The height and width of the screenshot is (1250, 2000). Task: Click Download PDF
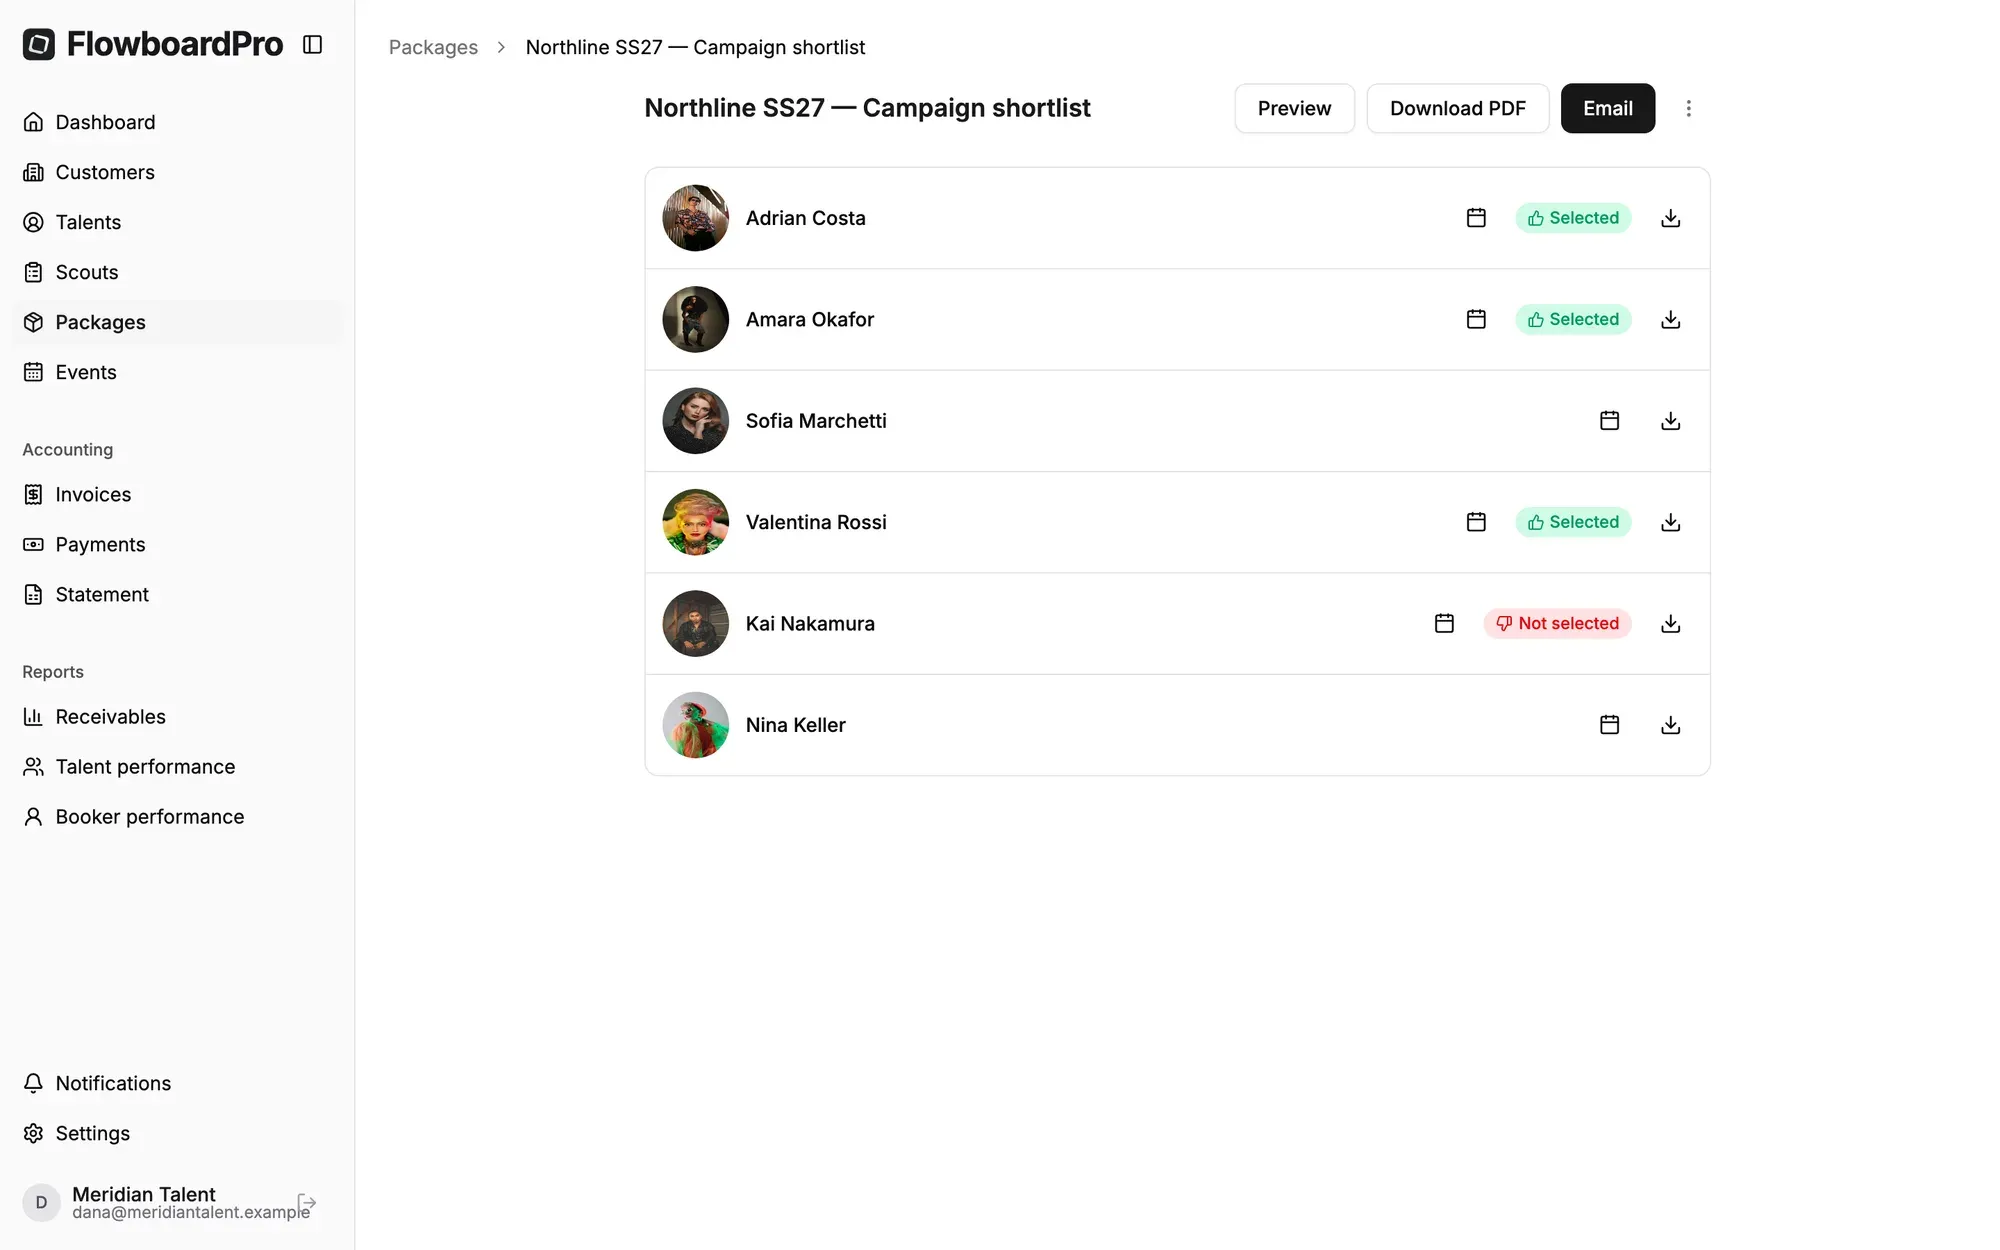(1457, 108)
